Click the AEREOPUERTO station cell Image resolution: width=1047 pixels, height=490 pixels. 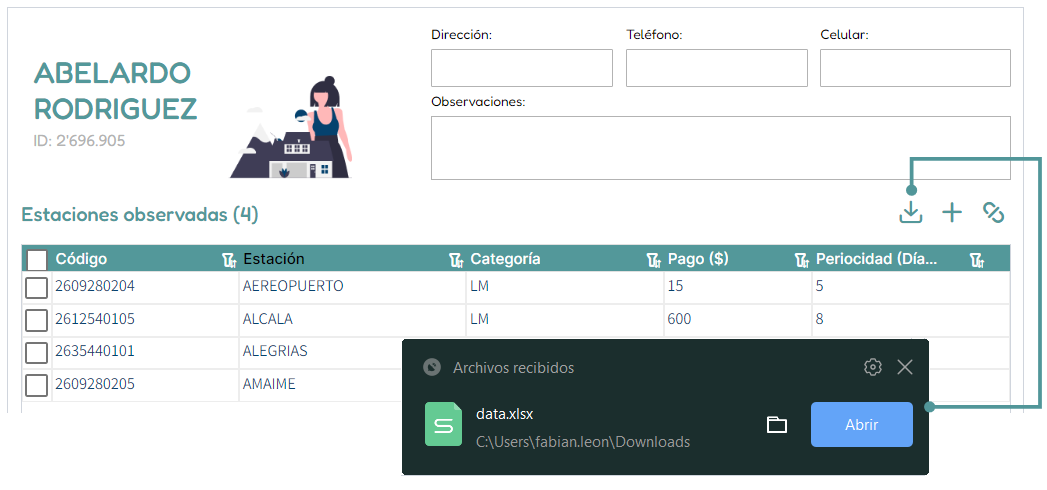tap(293, 286)
